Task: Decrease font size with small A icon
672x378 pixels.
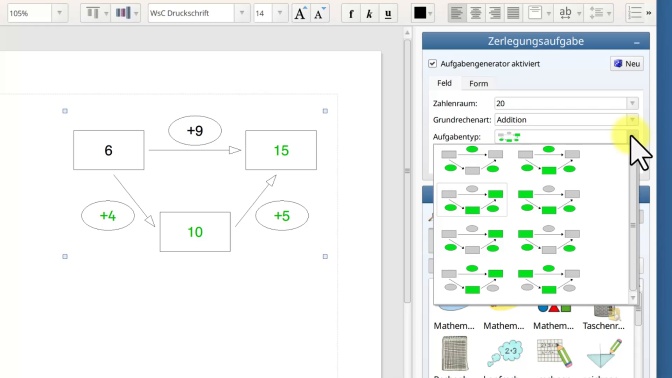Action: [x=320, y=13]
